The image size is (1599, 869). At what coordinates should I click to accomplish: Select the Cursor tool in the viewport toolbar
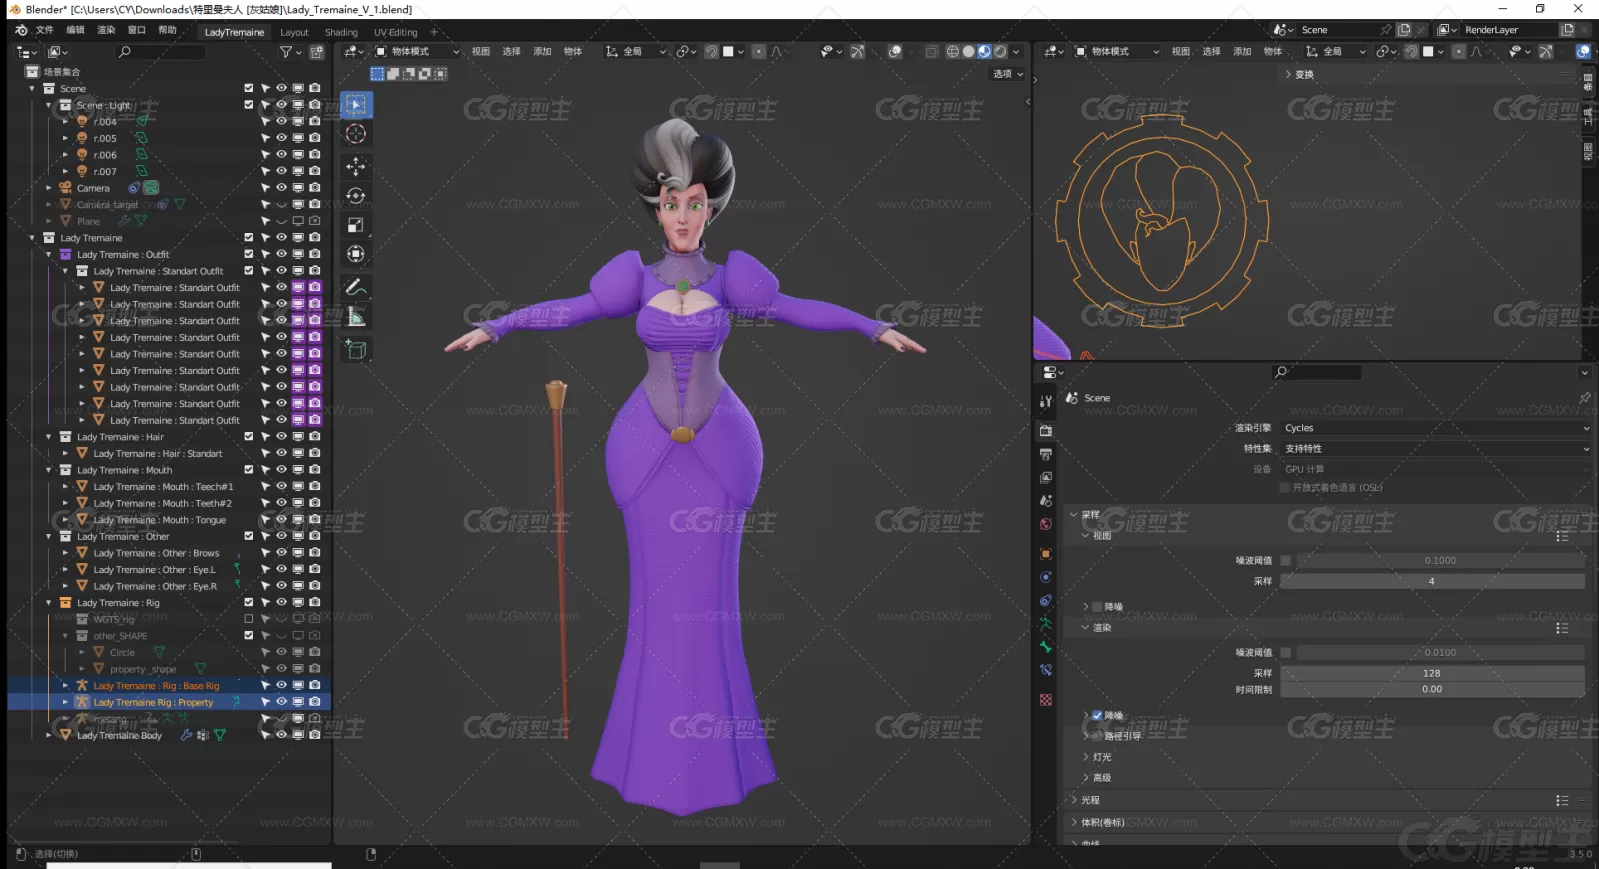click(x=356, y=134)
